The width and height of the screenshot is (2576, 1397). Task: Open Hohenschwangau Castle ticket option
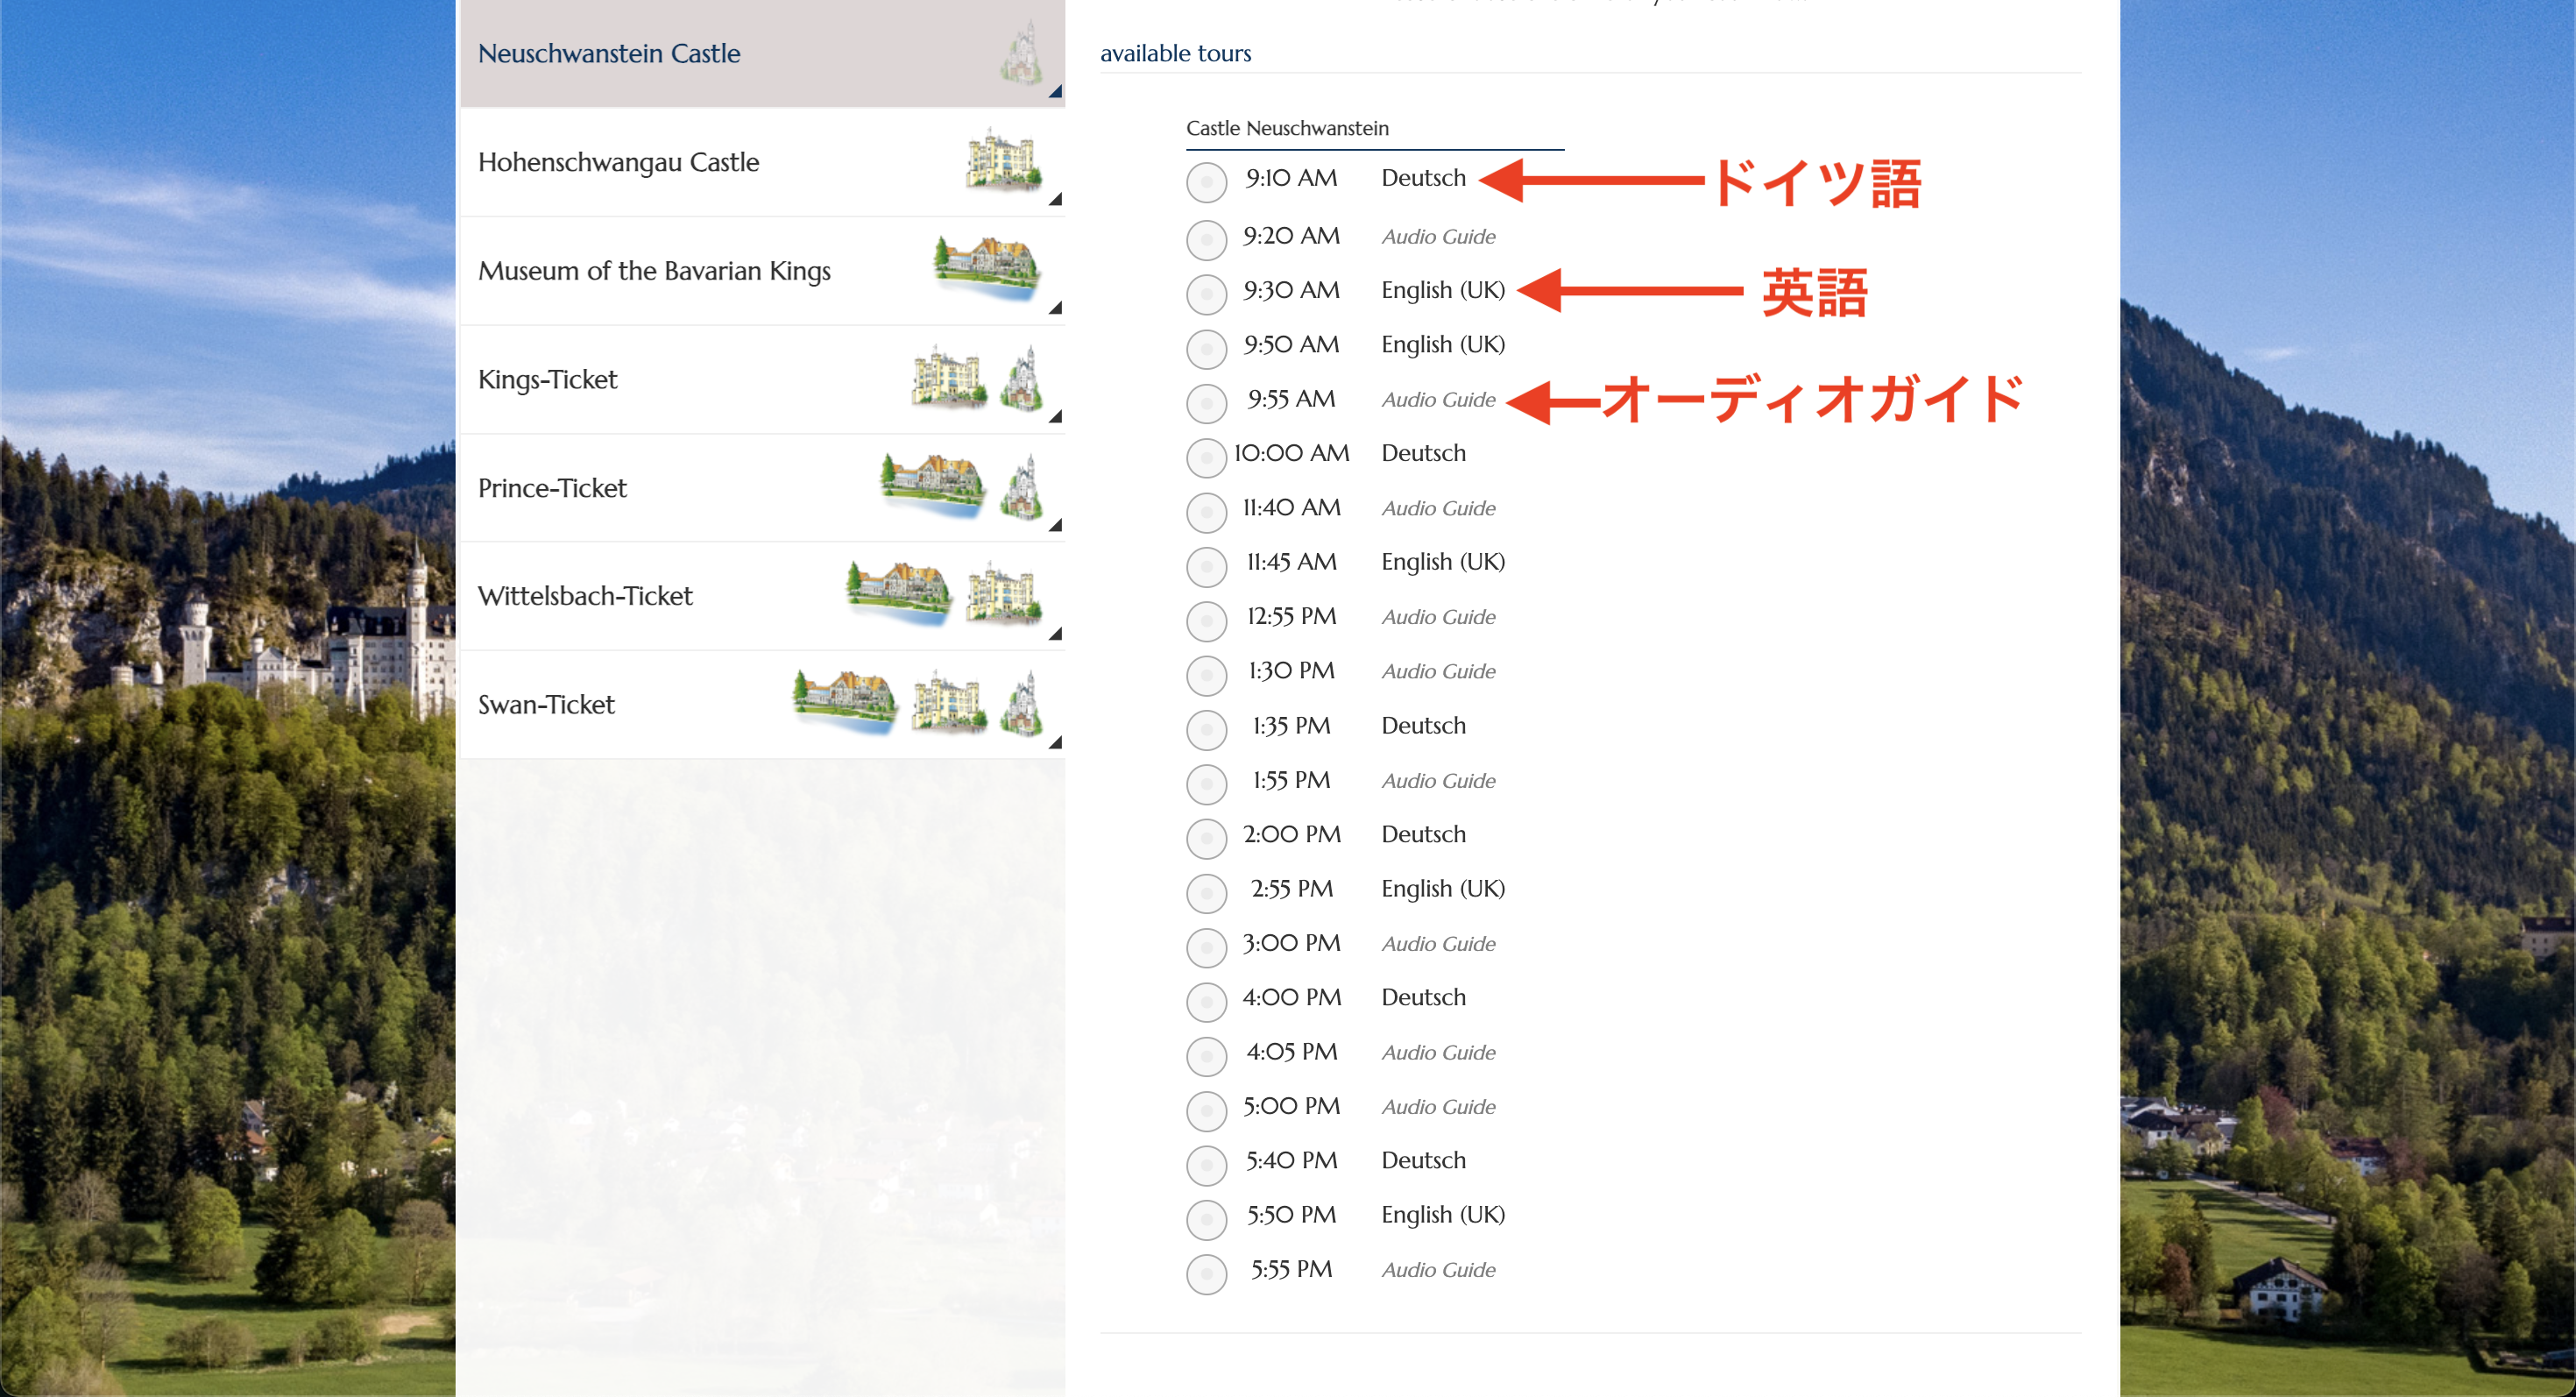[x=762, y=162]
